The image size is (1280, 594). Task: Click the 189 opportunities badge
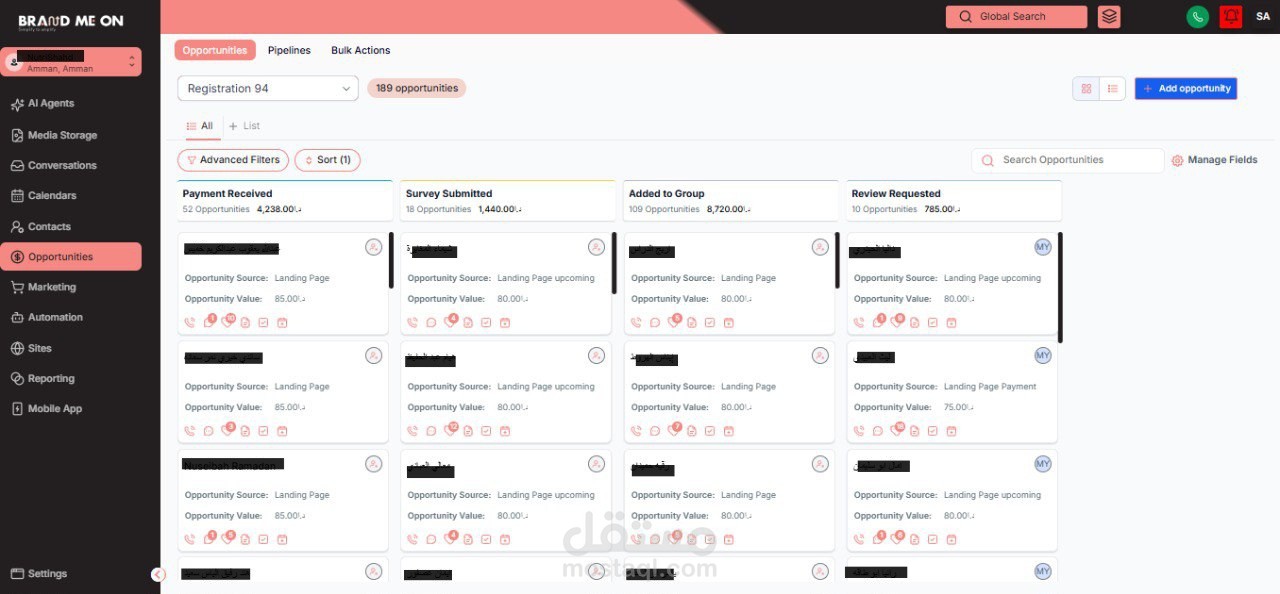click(x=417, y=88)
